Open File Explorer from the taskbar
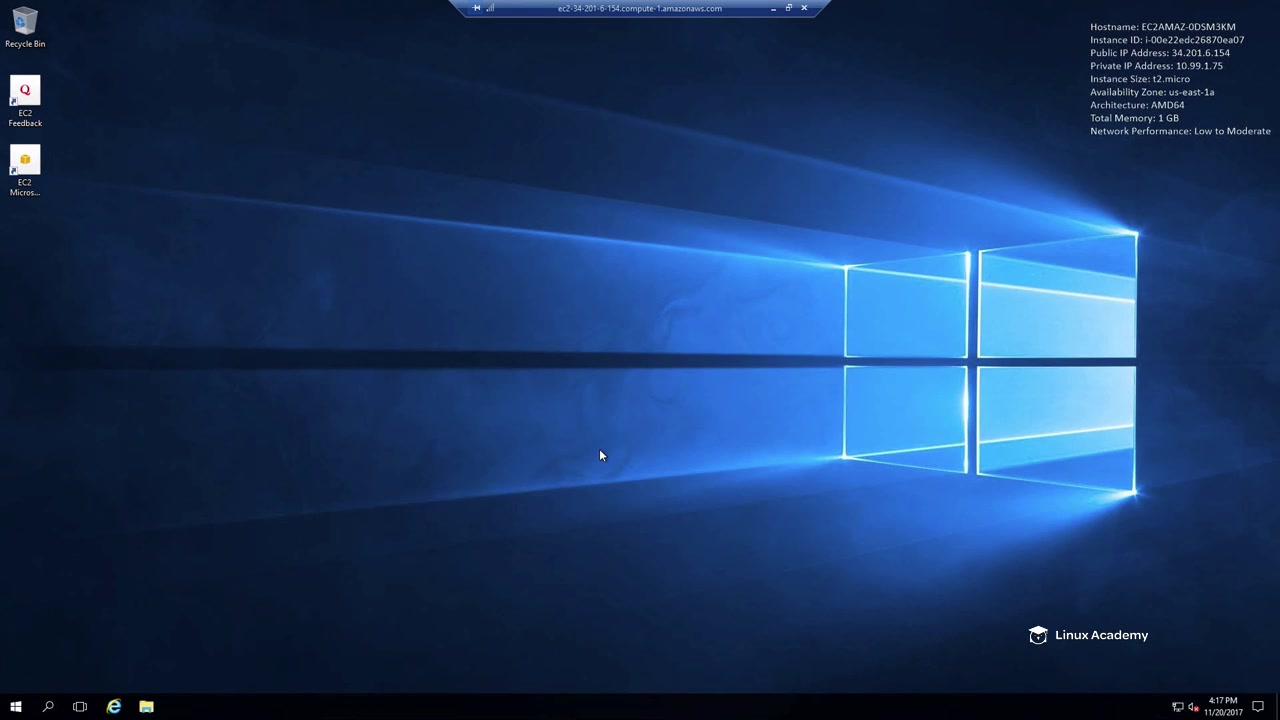Image resolution: width=1280 pixels, height=720 pixels. point(146,707)
